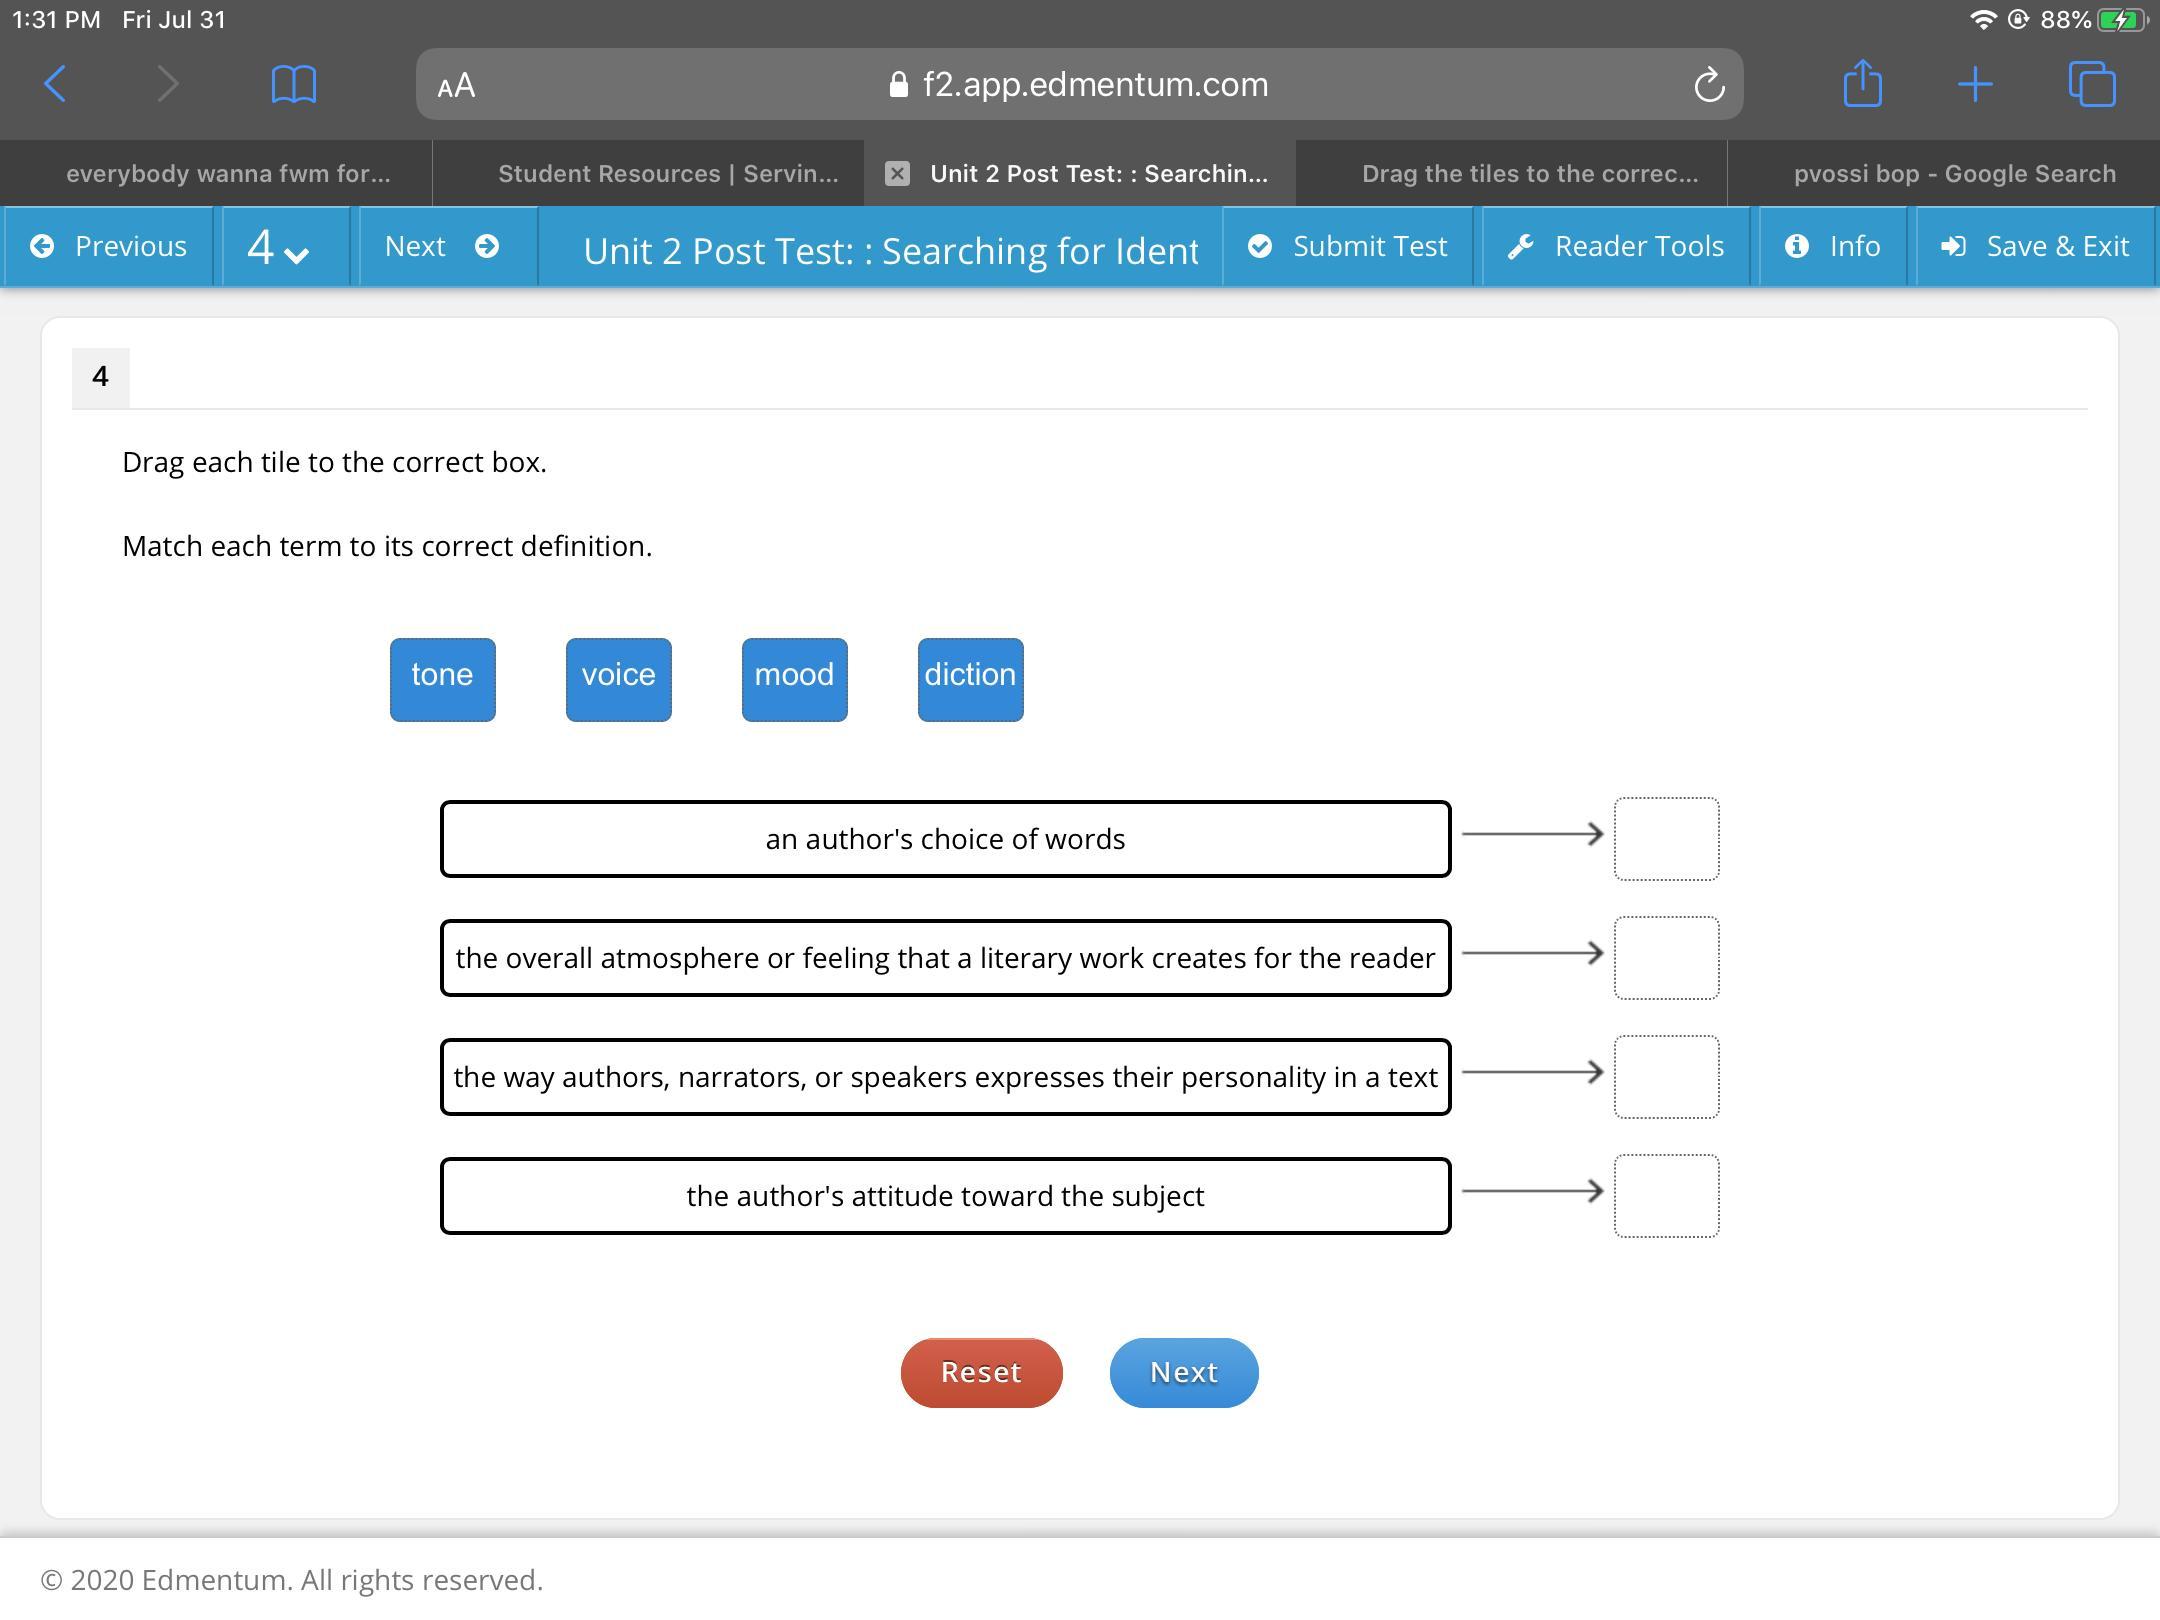2160x1620 pixels.
Task: Show all tabs overview icon
Action: tap(2091, 84)
